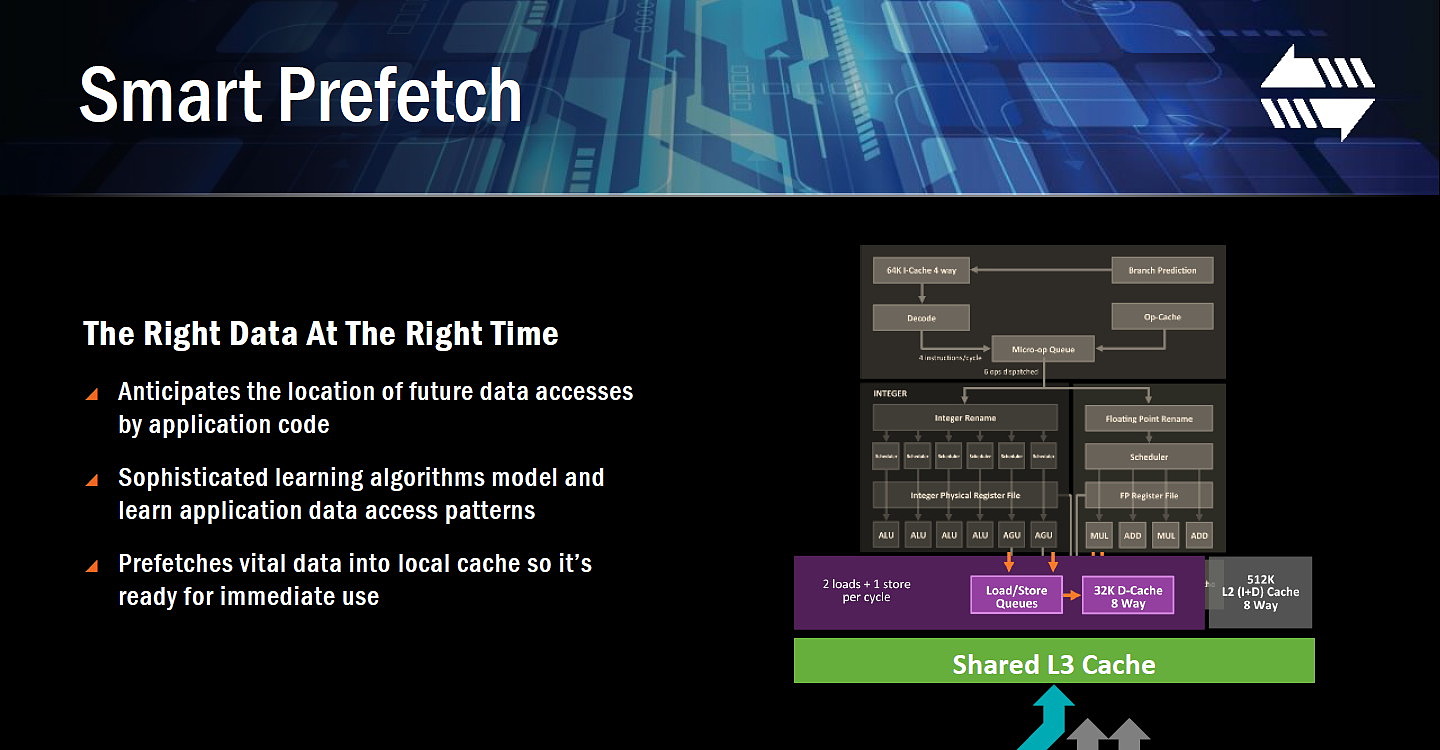Viewport: 1440px width, 750px height.
Task: Click the orange bullet beside 'Sophisticated learning algorithms'
Action: [x=92, y=480]
